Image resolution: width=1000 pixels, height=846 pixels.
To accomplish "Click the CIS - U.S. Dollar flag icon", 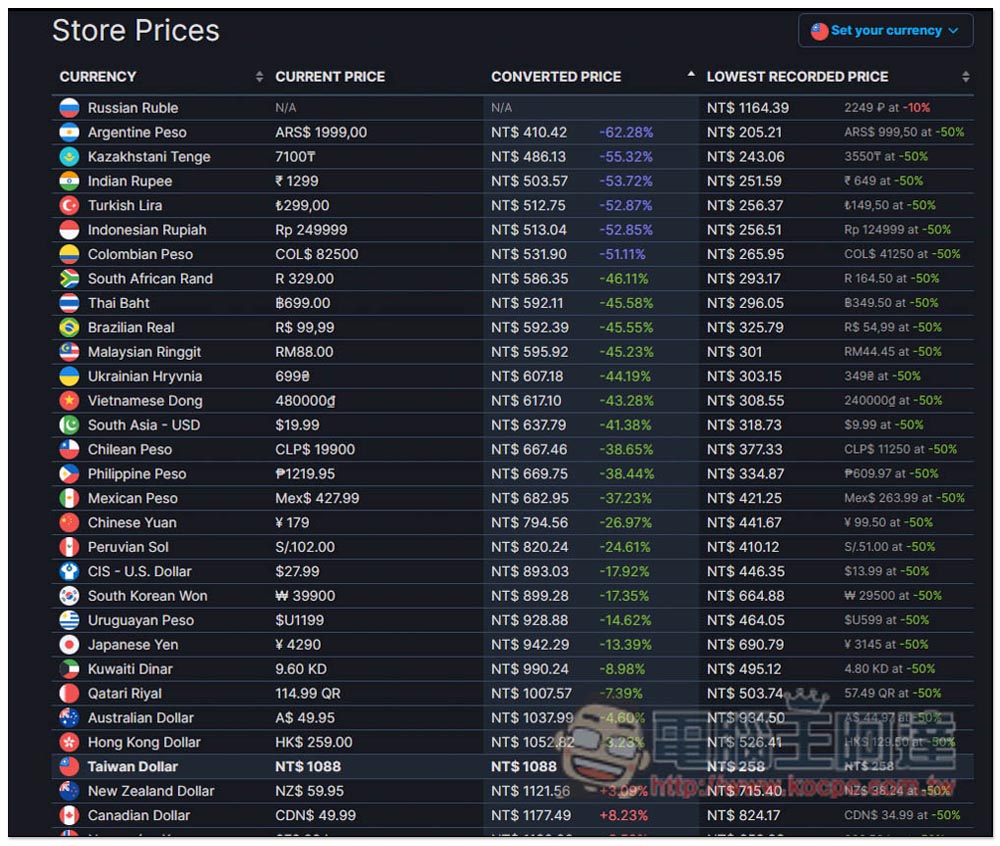I will click(69, 571).
